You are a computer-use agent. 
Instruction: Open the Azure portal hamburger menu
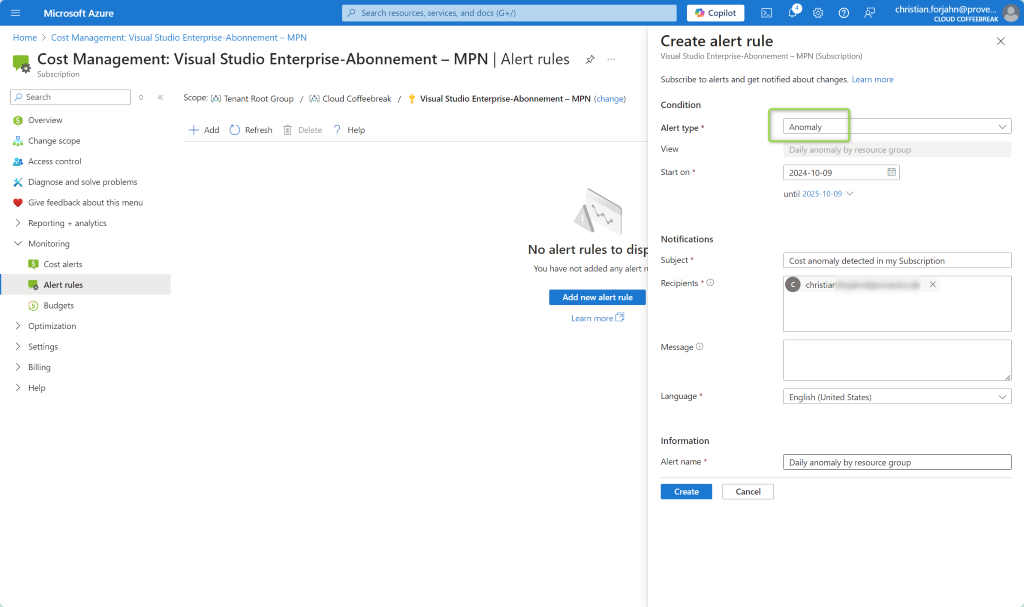tap(15, 13)
